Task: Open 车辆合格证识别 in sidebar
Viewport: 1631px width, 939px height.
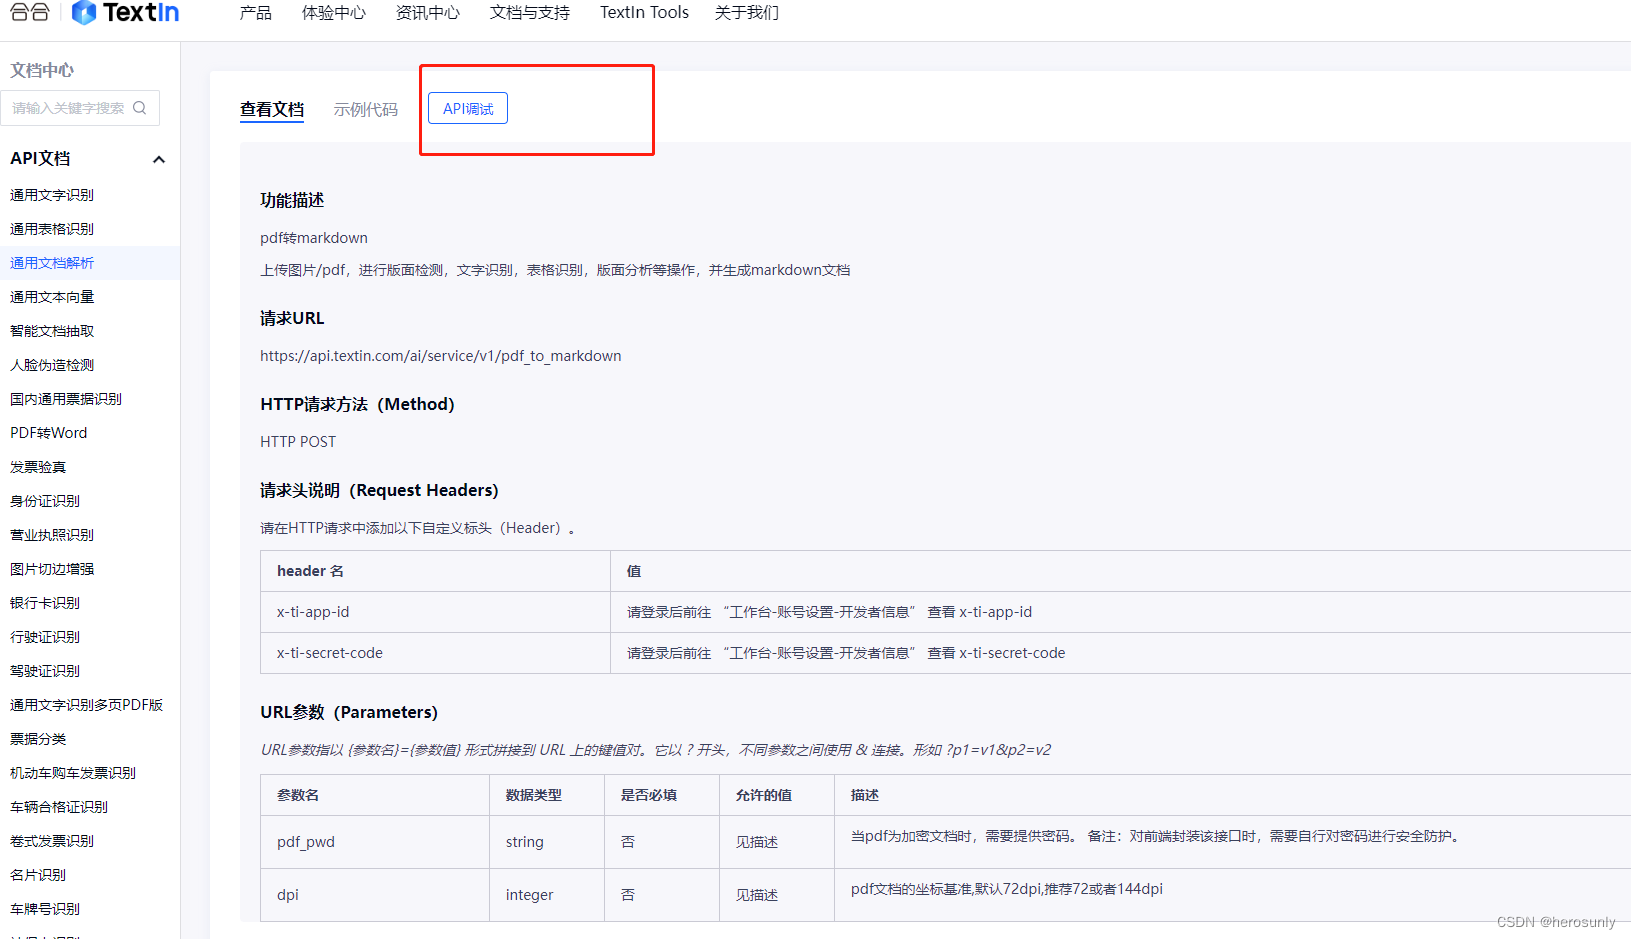Action: pos(59,807)
